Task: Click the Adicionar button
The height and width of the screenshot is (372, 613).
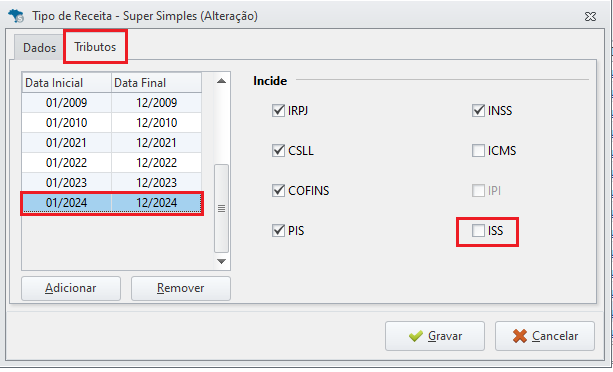Action: tap(71, 288)
